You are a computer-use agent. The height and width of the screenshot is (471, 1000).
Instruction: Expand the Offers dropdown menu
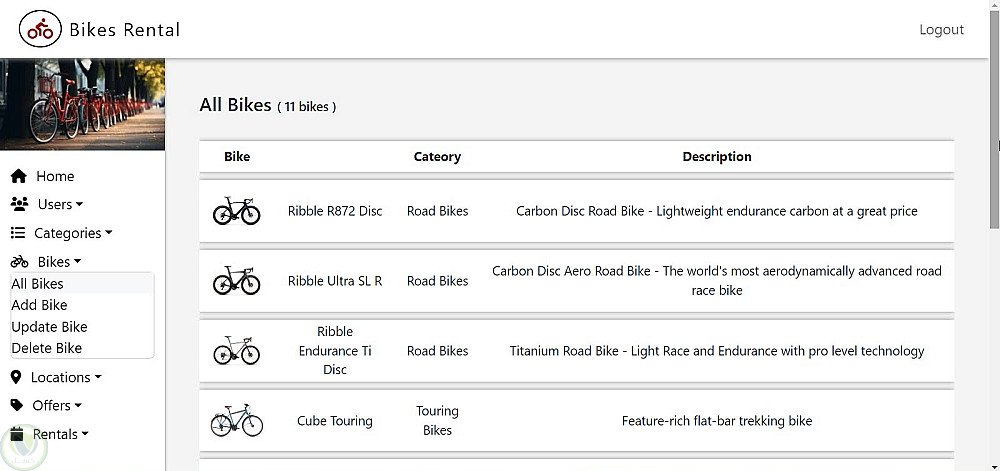coord(56,405)
